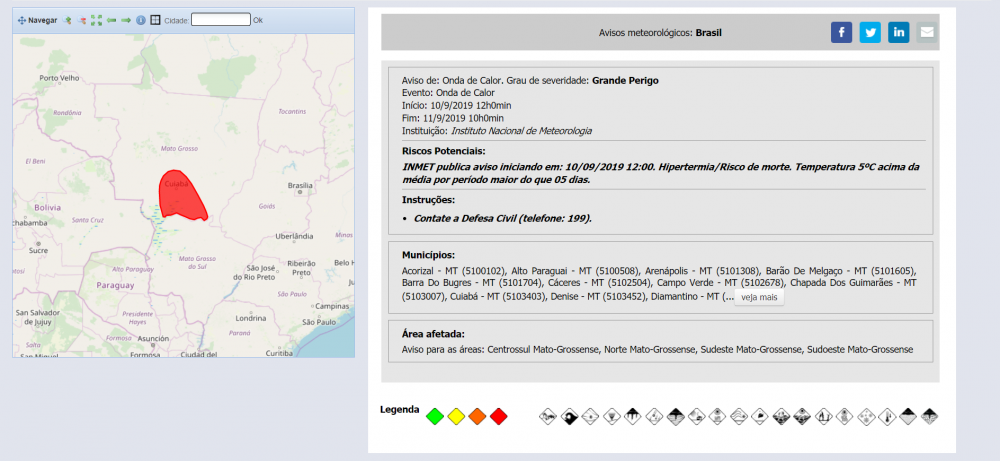1000x461 pixels.
Task: Click the green full-extent arrows icon
Action: pos(96,20)
